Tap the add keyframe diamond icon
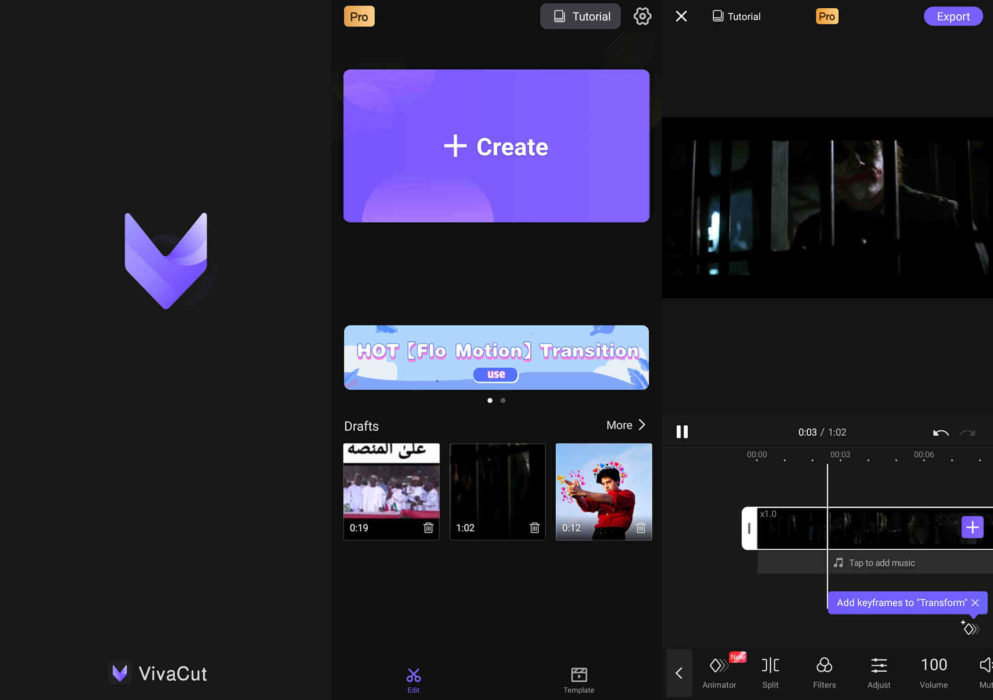The height and width of the screenshot is (700, 993). [968, 627]
